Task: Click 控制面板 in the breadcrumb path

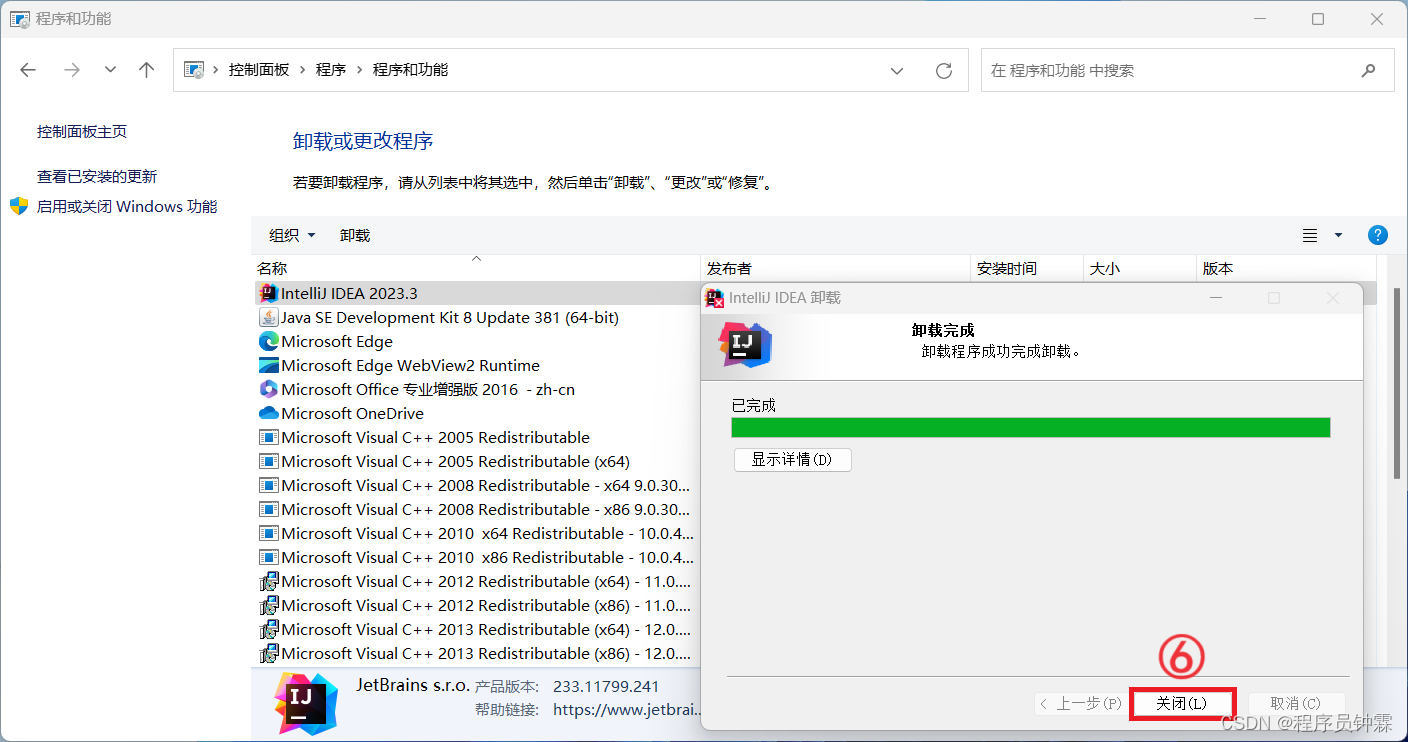Action: tap(259, 70)
